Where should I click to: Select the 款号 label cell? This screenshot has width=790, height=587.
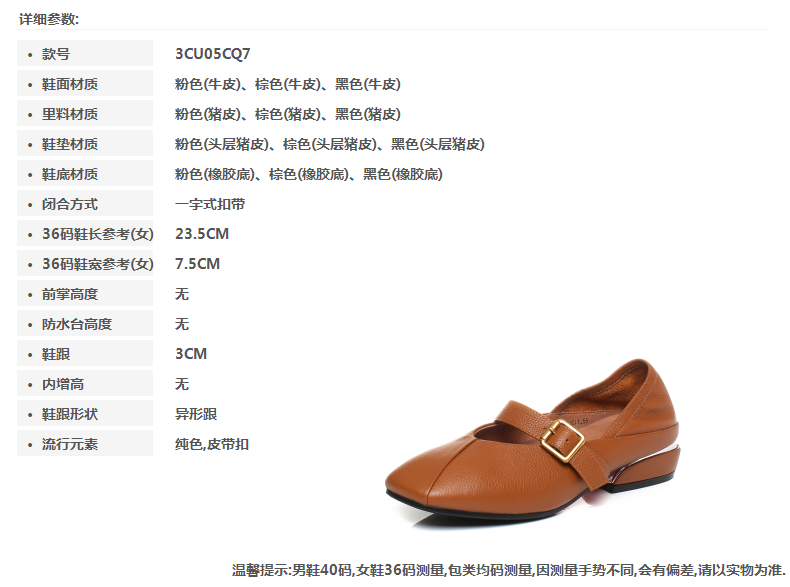coord(85,53)
